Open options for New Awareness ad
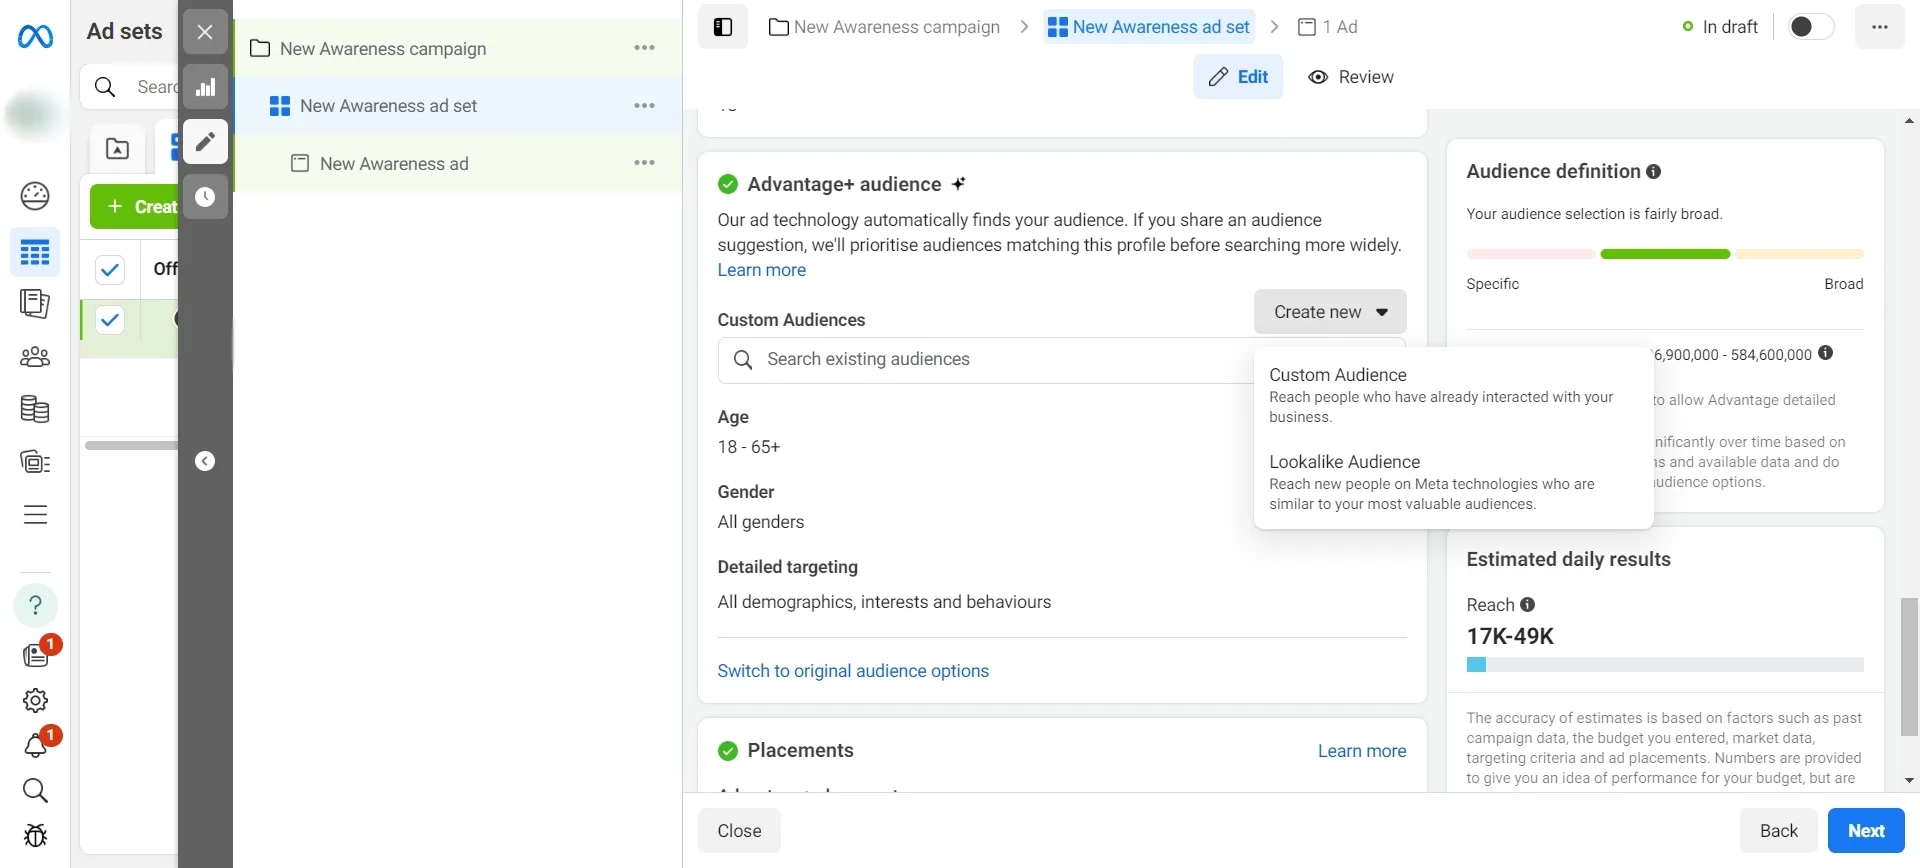The image size is (1920, 868). [x=645, y=162]
